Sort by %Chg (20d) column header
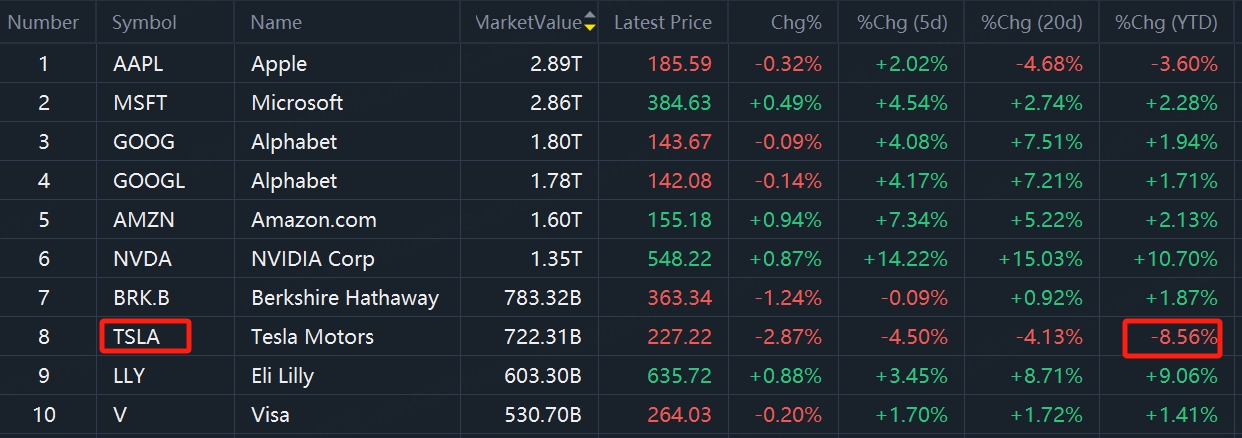Screen dimensions: 1242x438 pos(1032,22)
